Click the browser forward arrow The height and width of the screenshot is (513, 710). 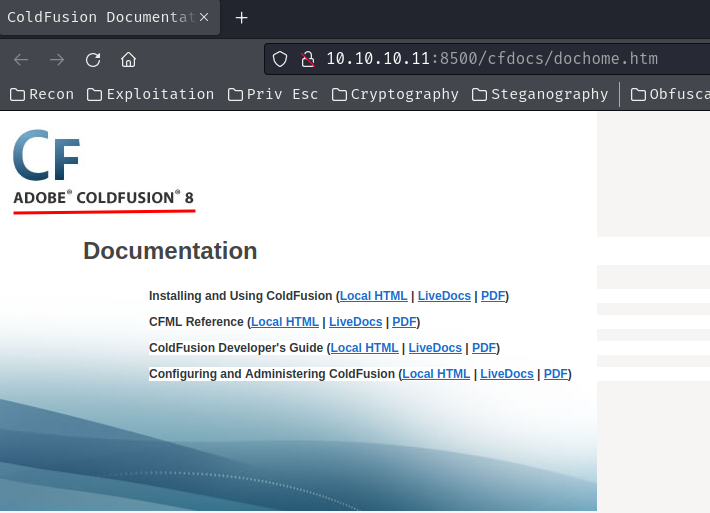[x=57, y=59]
